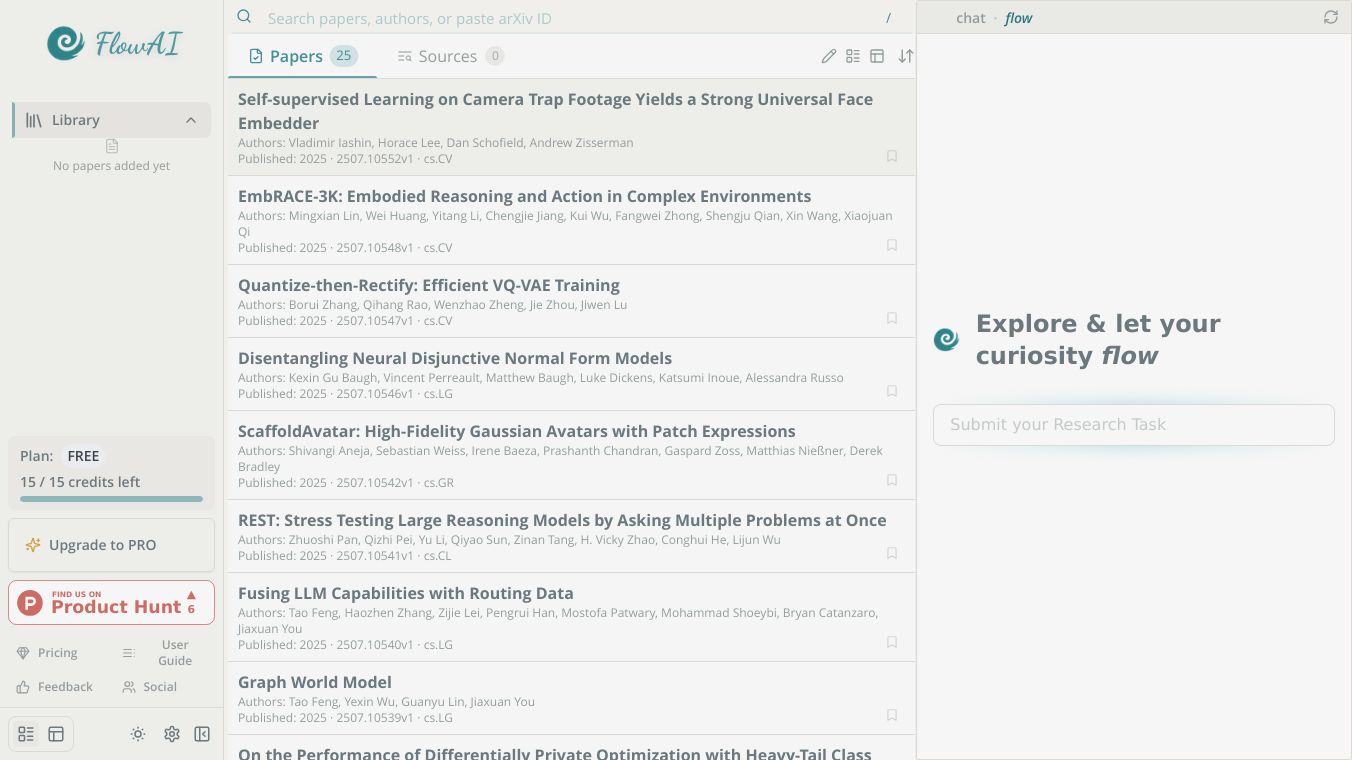Open the settings gear in sidebar

[x=172, y=734]
